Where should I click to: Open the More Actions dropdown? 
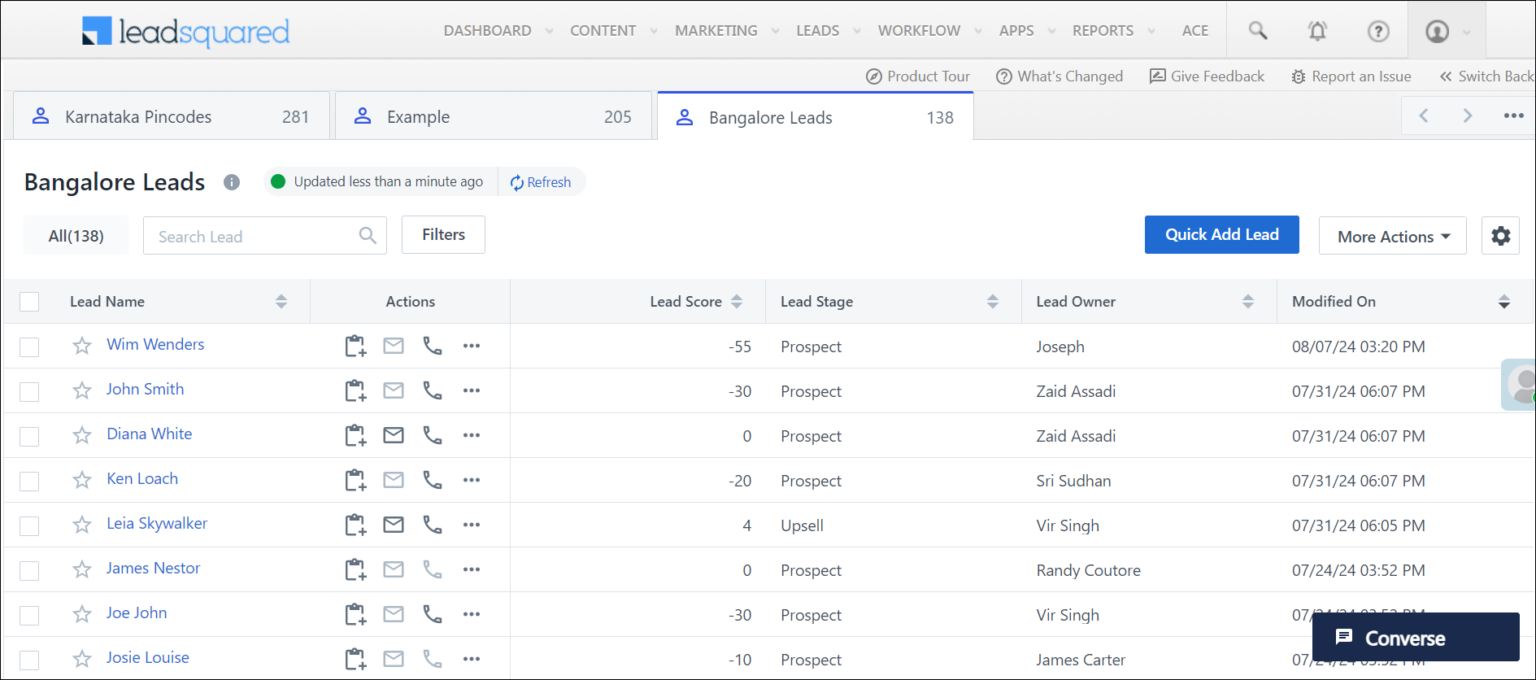[x=1392, y=236]
